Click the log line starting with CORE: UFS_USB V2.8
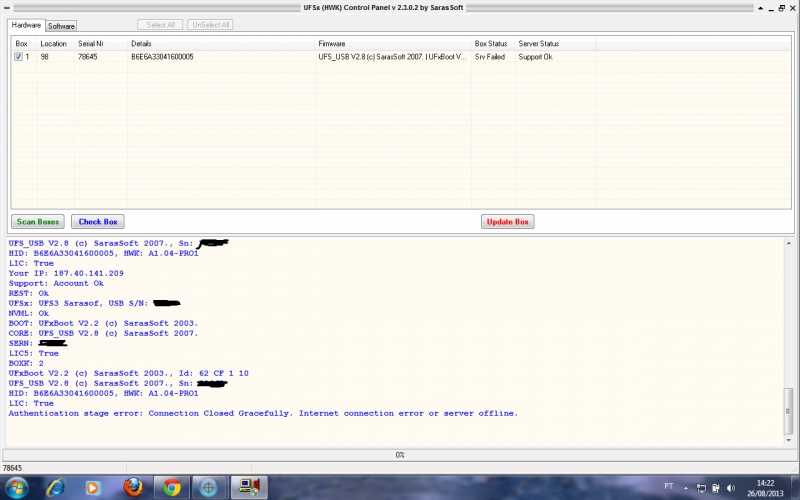The width and height of the screenshot is (800, 500). [103, 333]
